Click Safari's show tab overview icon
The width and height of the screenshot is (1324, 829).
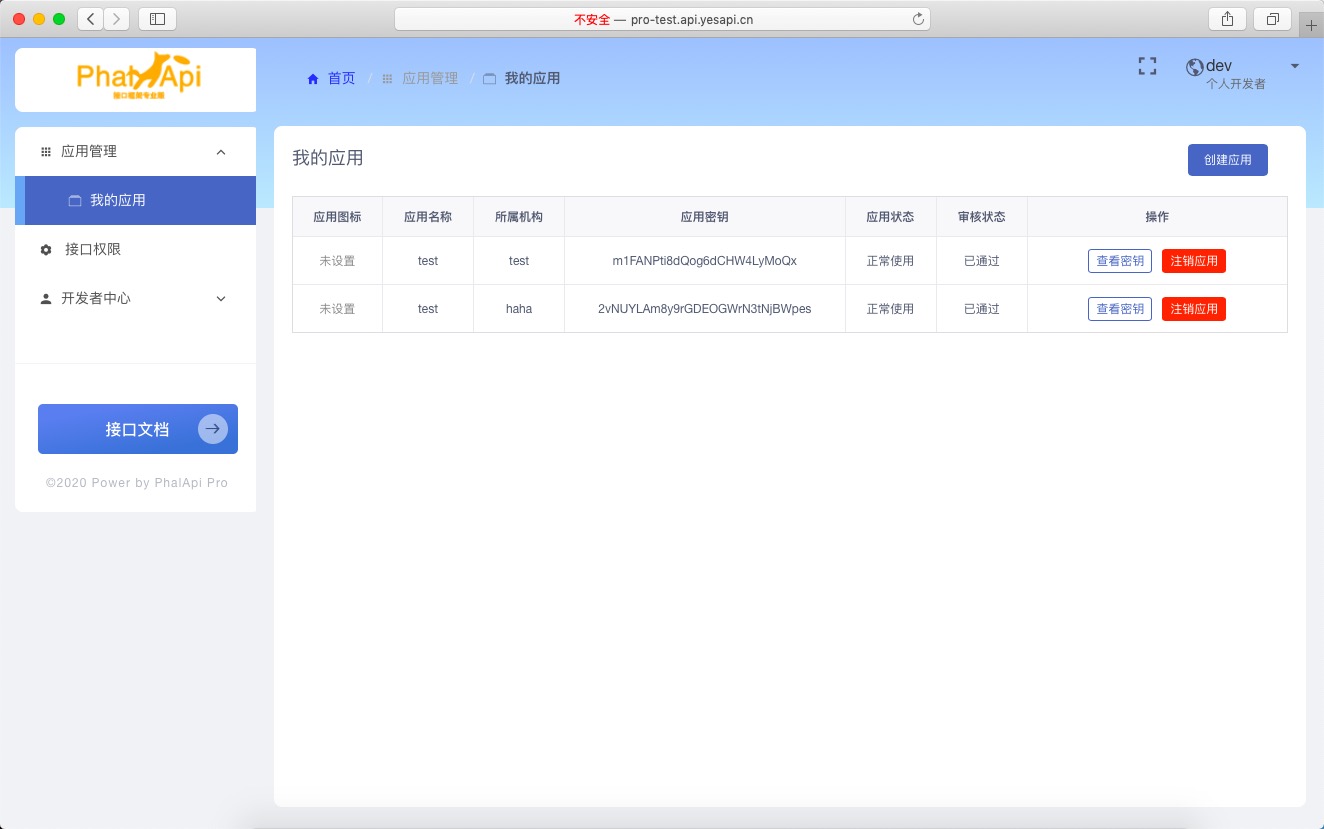coord(1273,19)
